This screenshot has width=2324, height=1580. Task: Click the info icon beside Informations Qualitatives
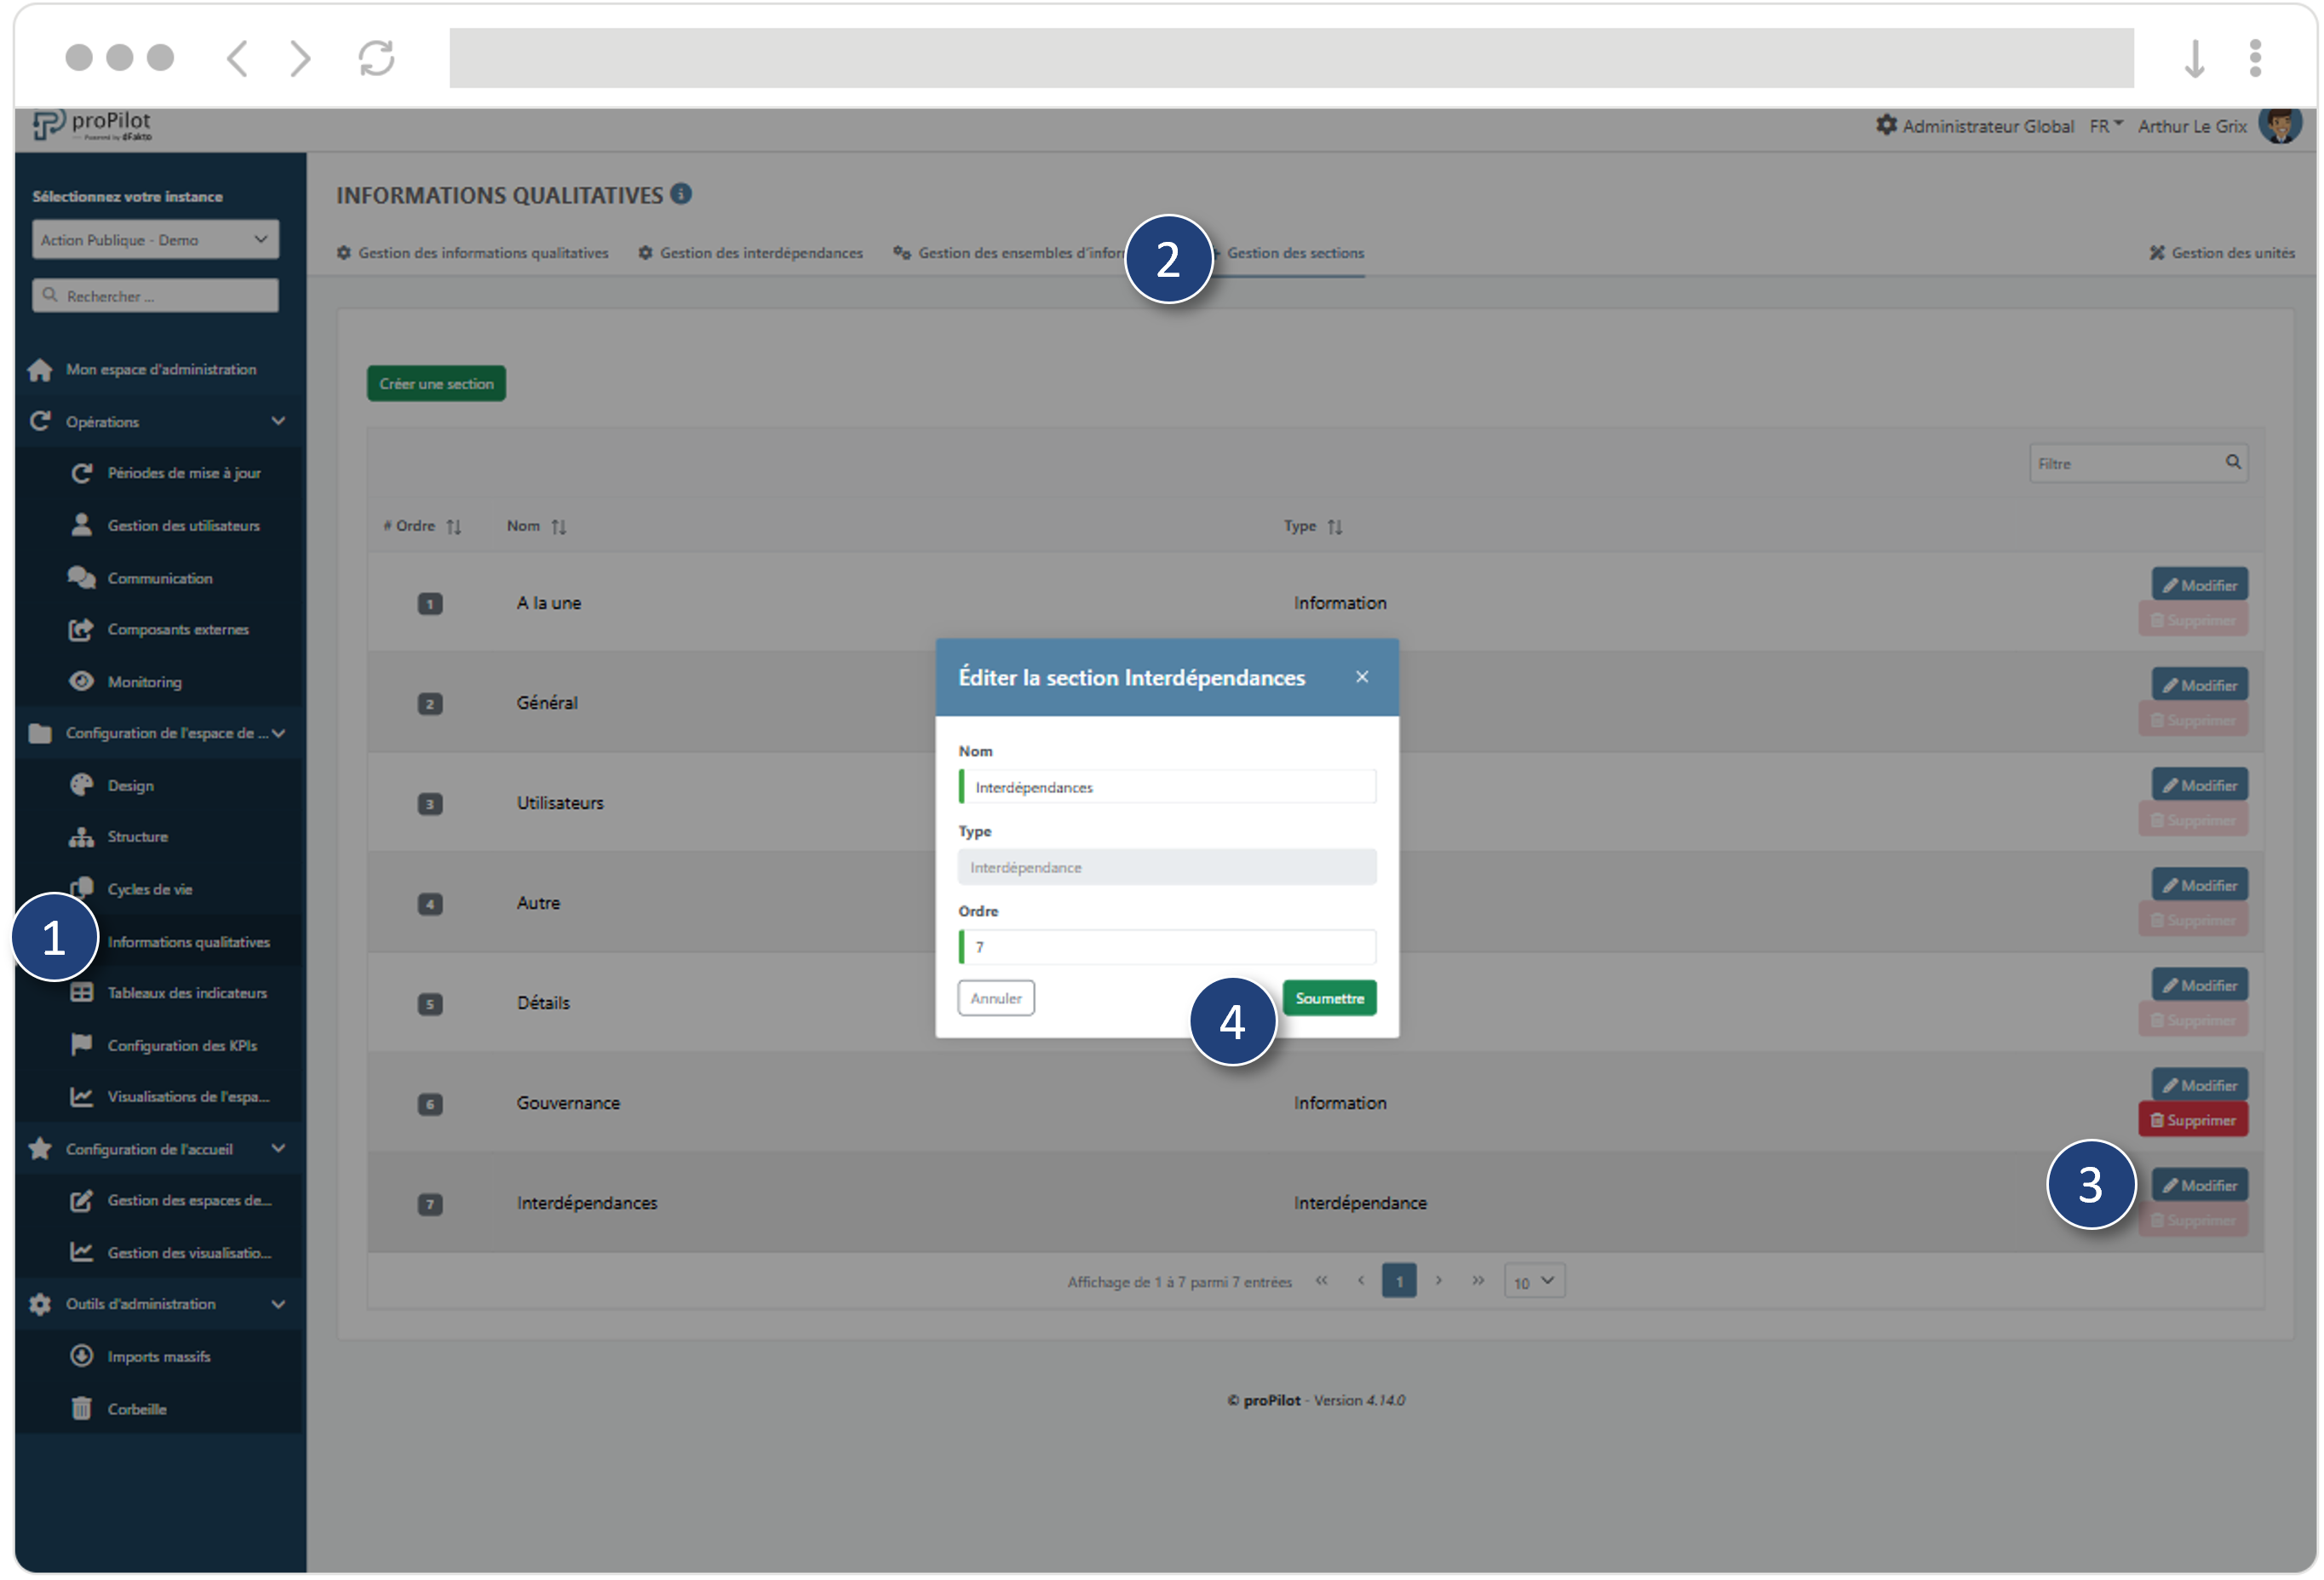682,194
